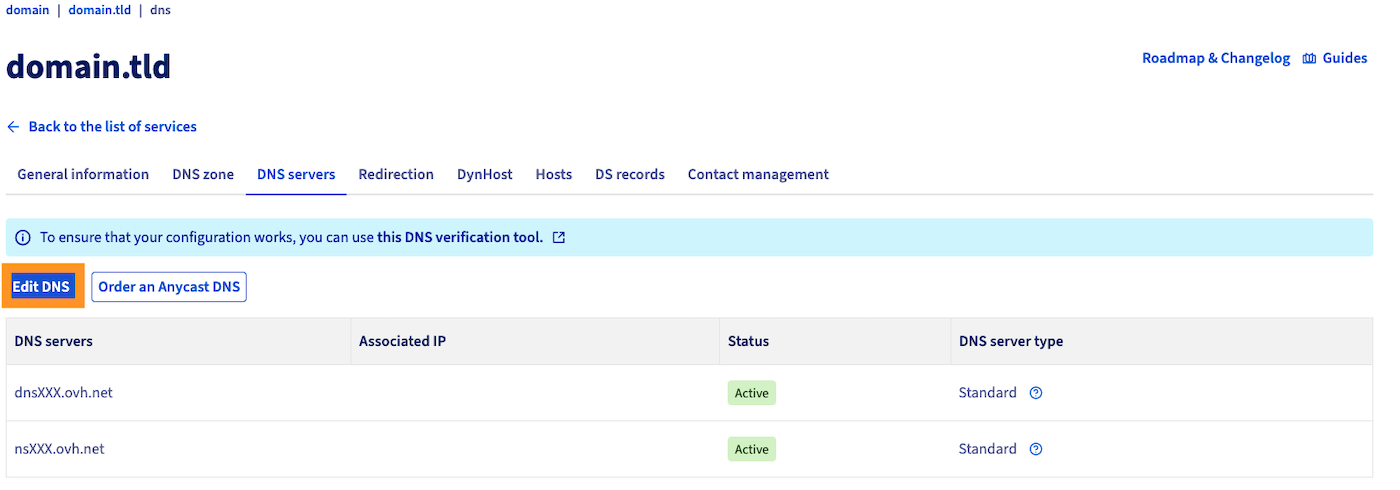
Task: Click the "domain" breadcrumb link
Action: point(27,10)
